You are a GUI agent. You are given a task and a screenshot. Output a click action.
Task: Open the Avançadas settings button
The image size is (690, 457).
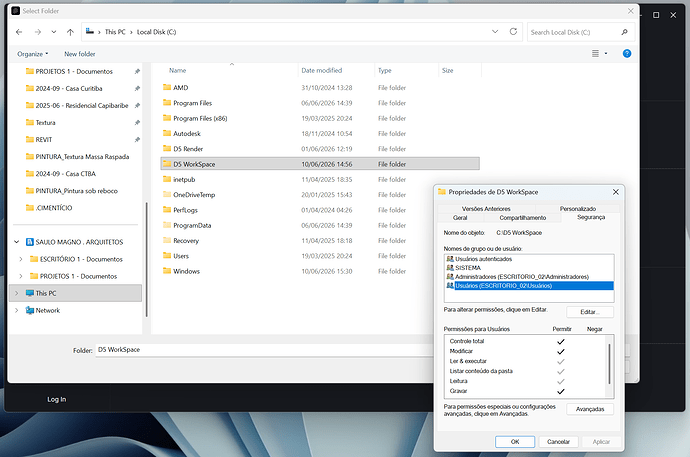pyautogui.click(x=590, y=409)
